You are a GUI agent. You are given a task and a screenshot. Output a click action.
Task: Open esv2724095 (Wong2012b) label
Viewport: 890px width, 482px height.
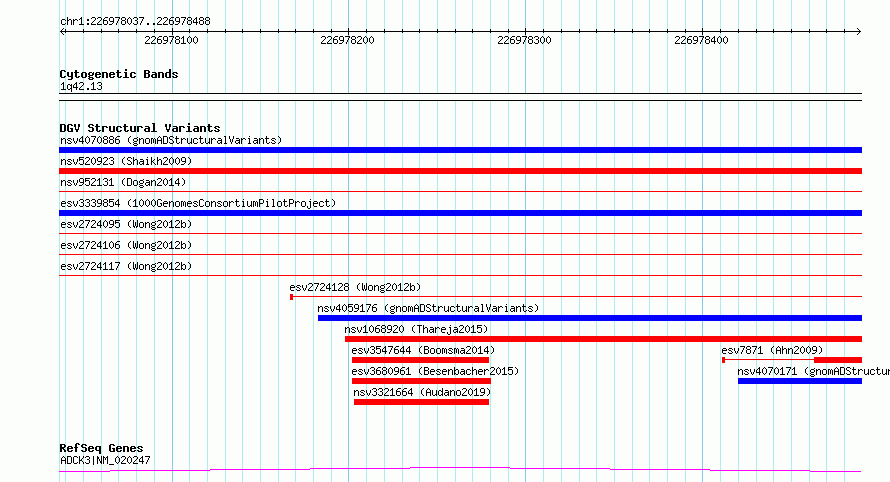coord(126,224)
